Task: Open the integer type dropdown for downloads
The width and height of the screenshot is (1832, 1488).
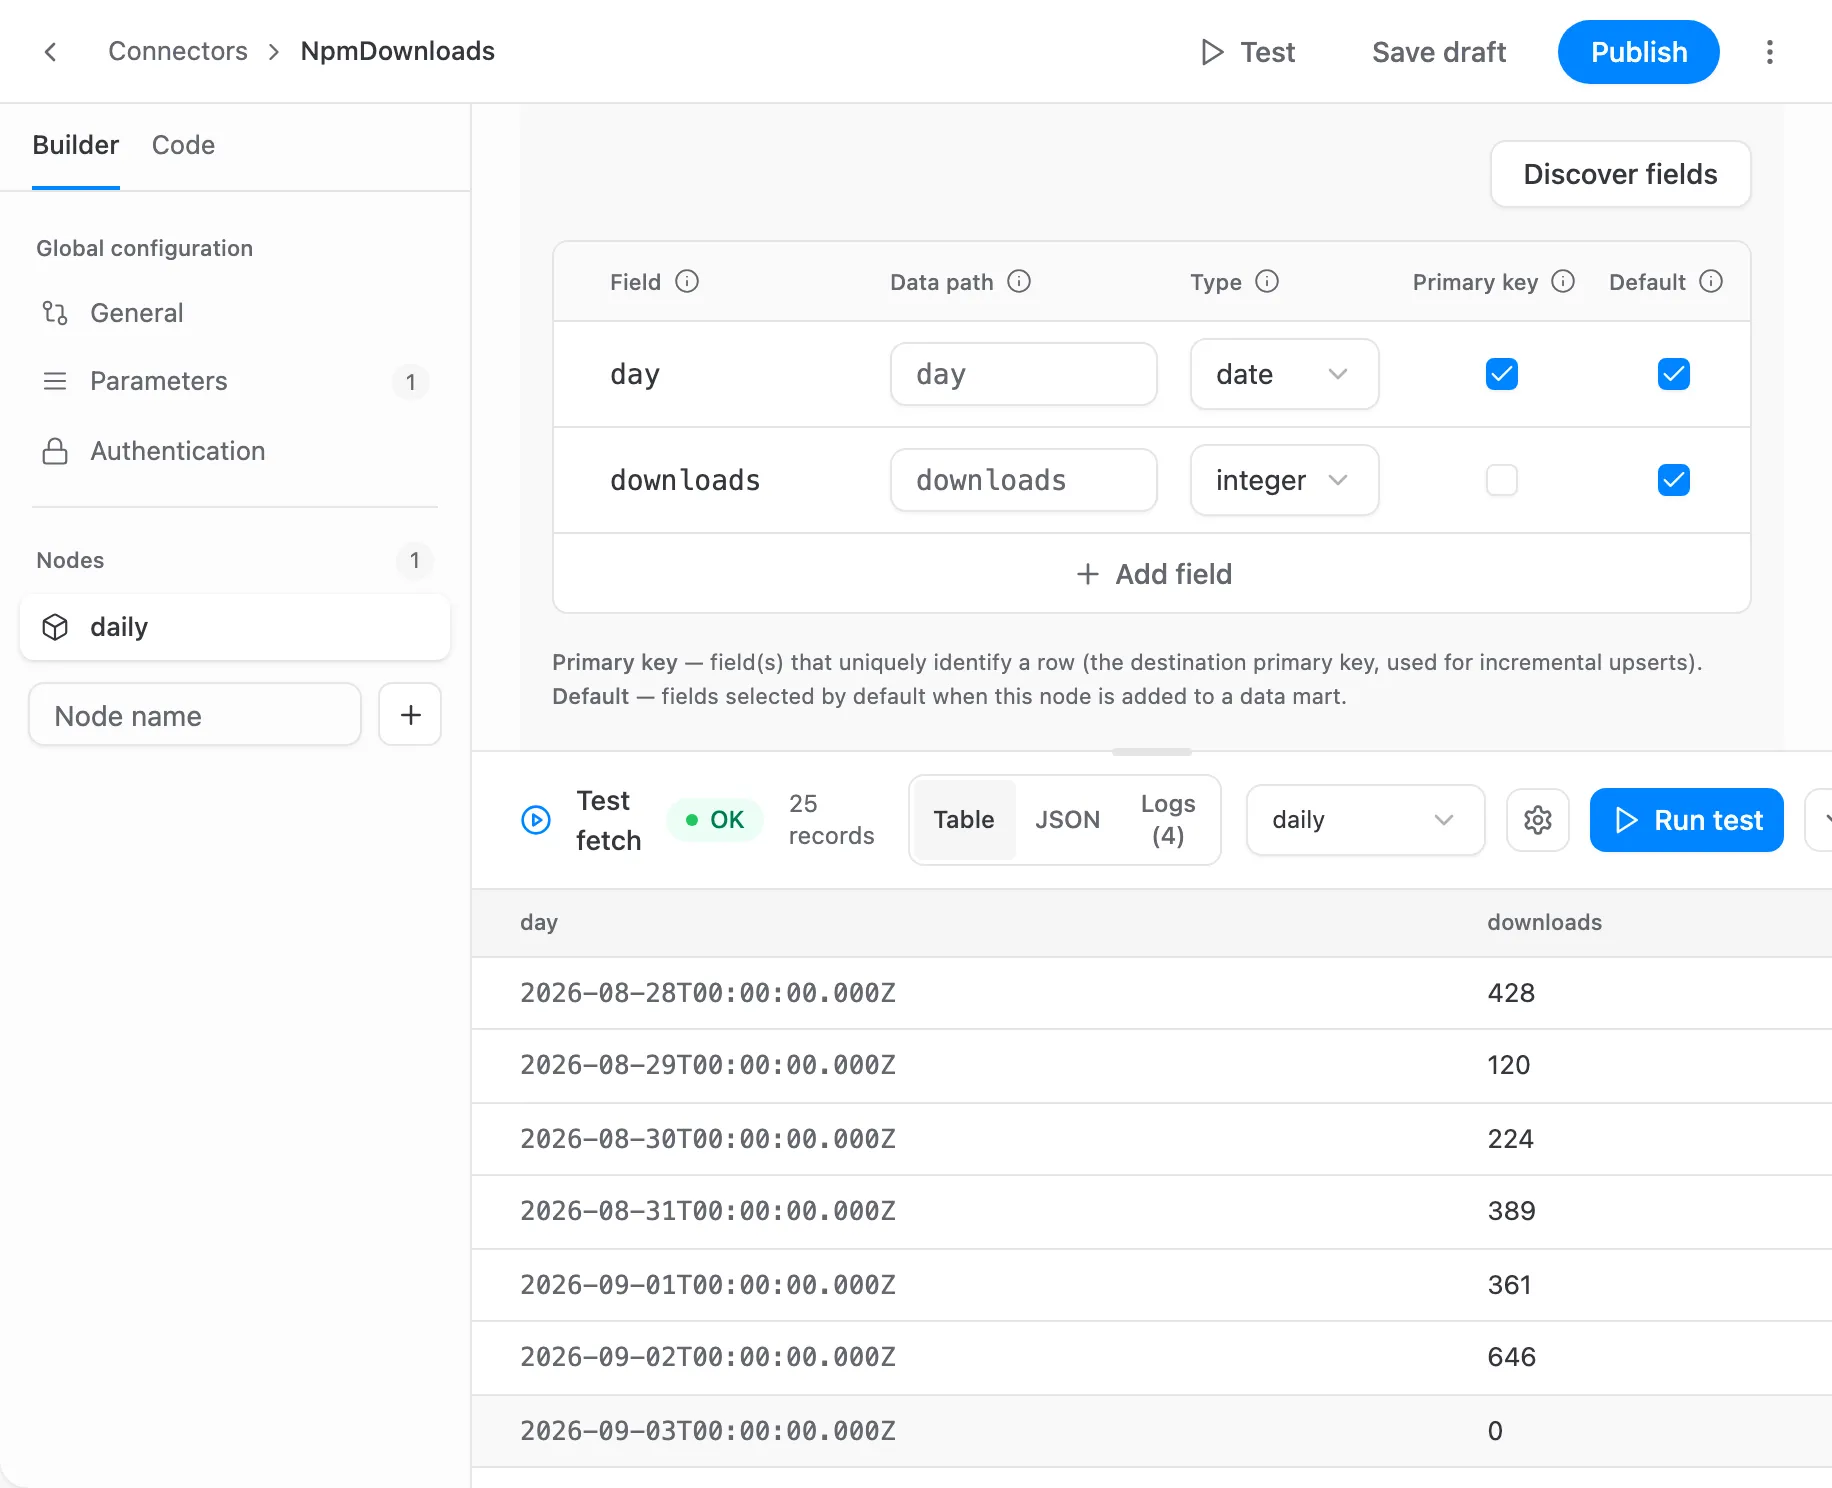Action: click(1284, 480)
